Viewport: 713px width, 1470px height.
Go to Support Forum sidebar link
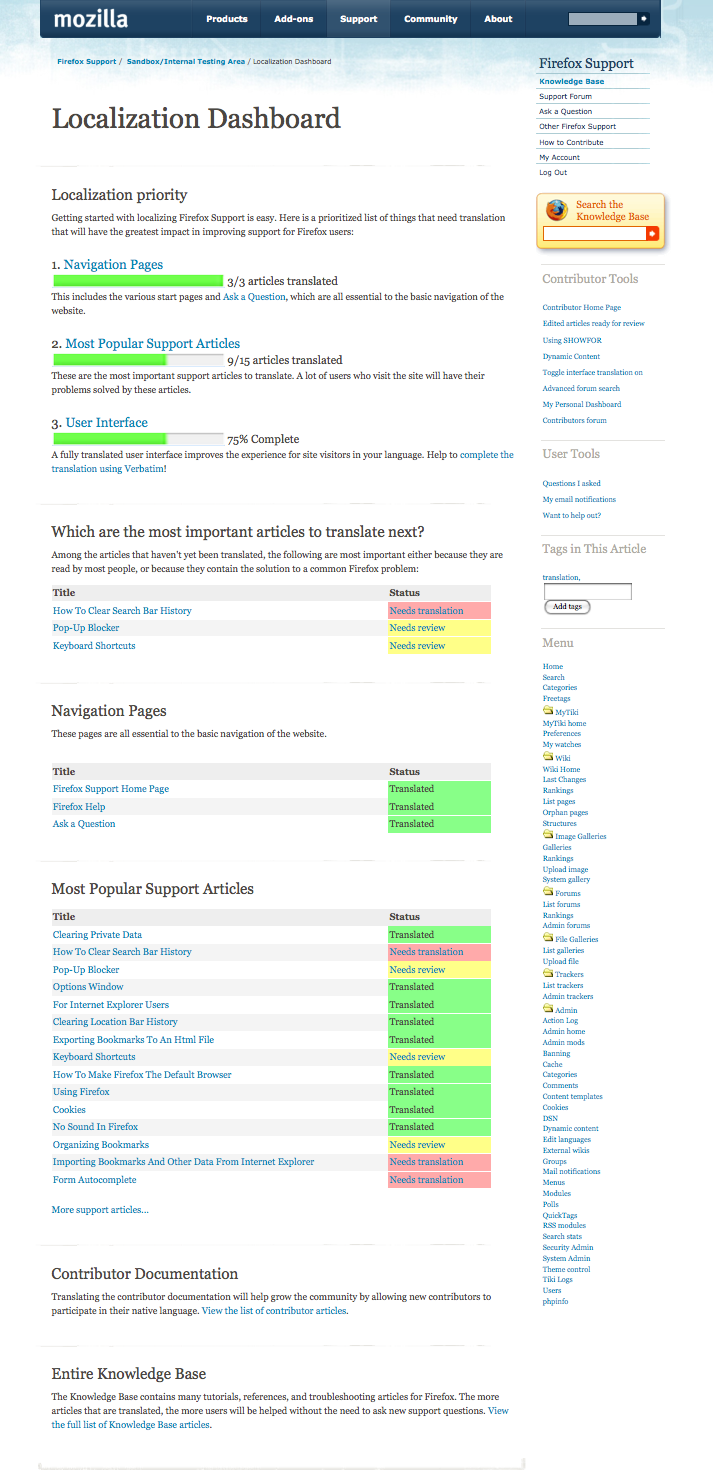point(565,97)
